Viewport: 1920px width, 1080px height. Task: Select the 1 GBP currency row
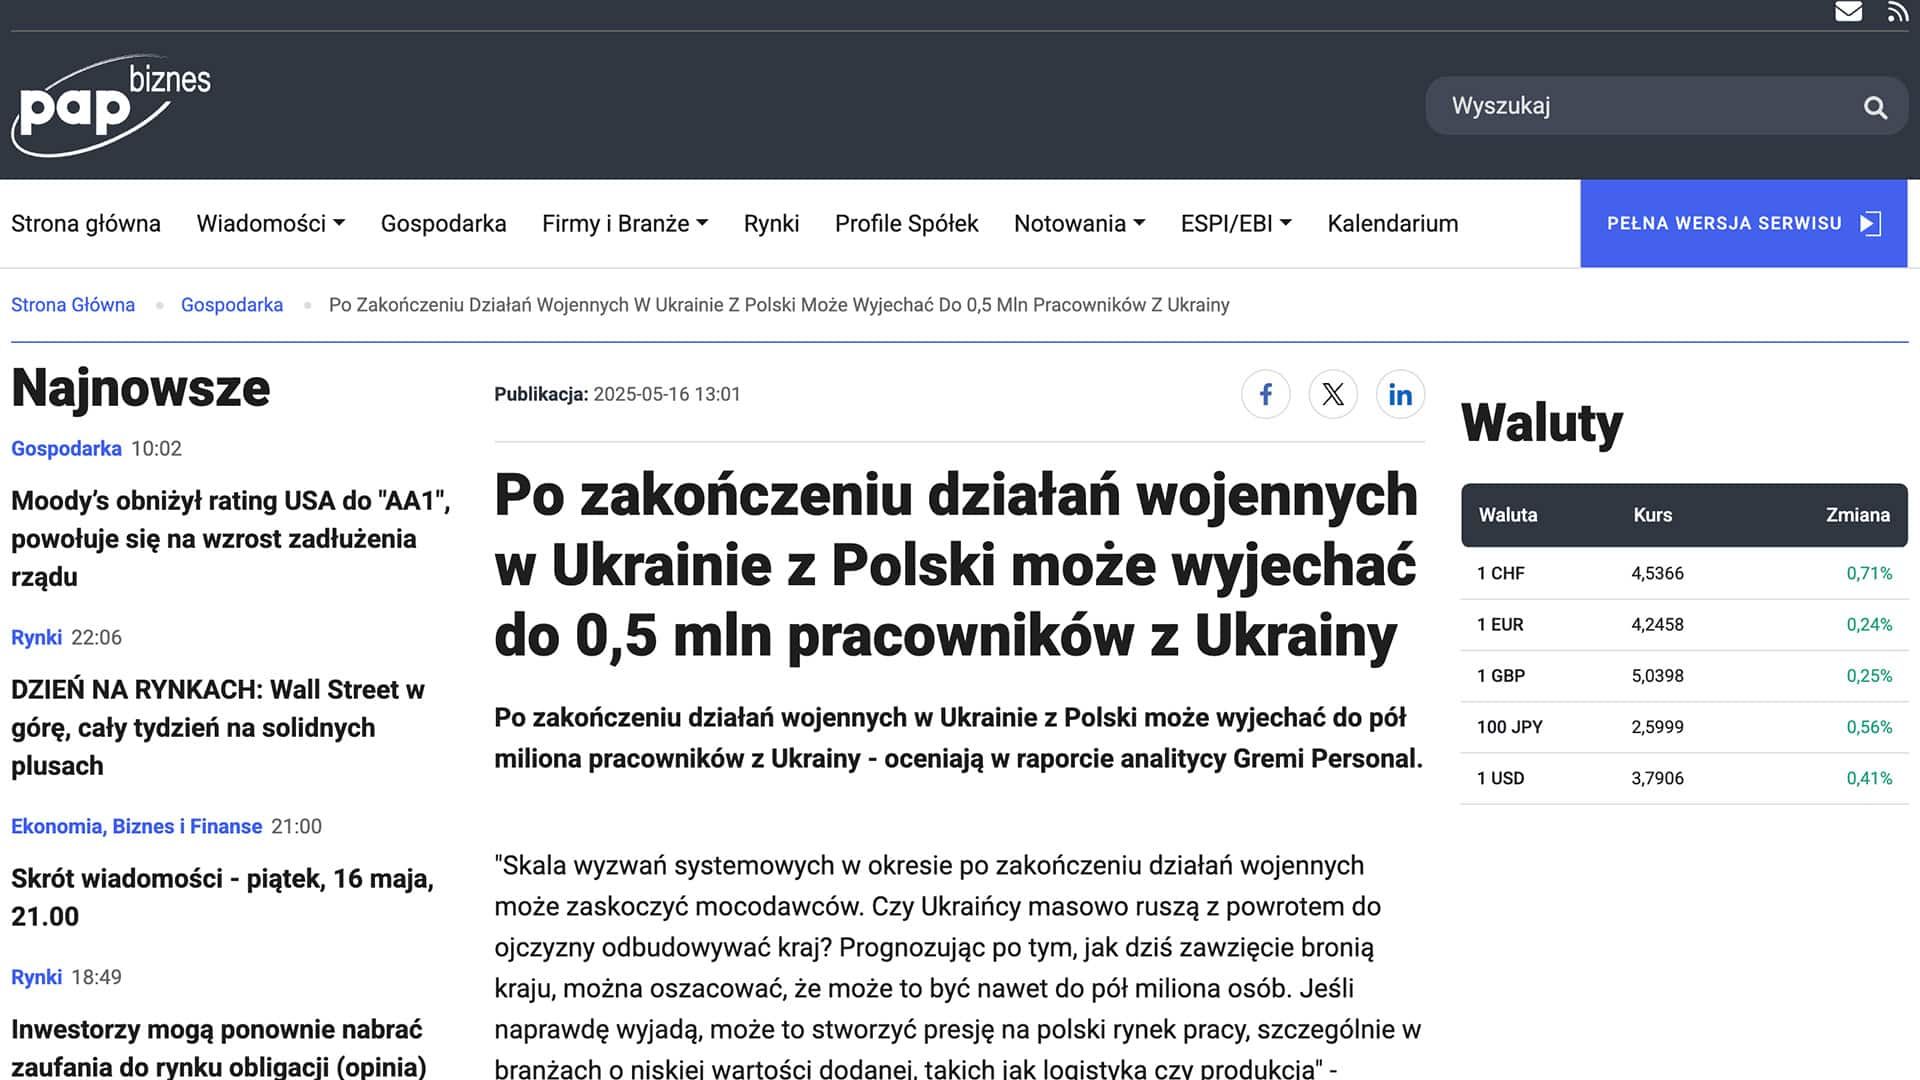coord(1684,676)
